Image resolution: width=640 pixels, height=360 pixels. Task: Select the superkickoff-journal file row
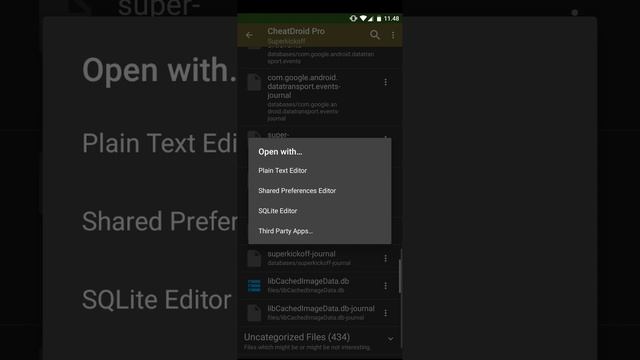coord(319,258)
